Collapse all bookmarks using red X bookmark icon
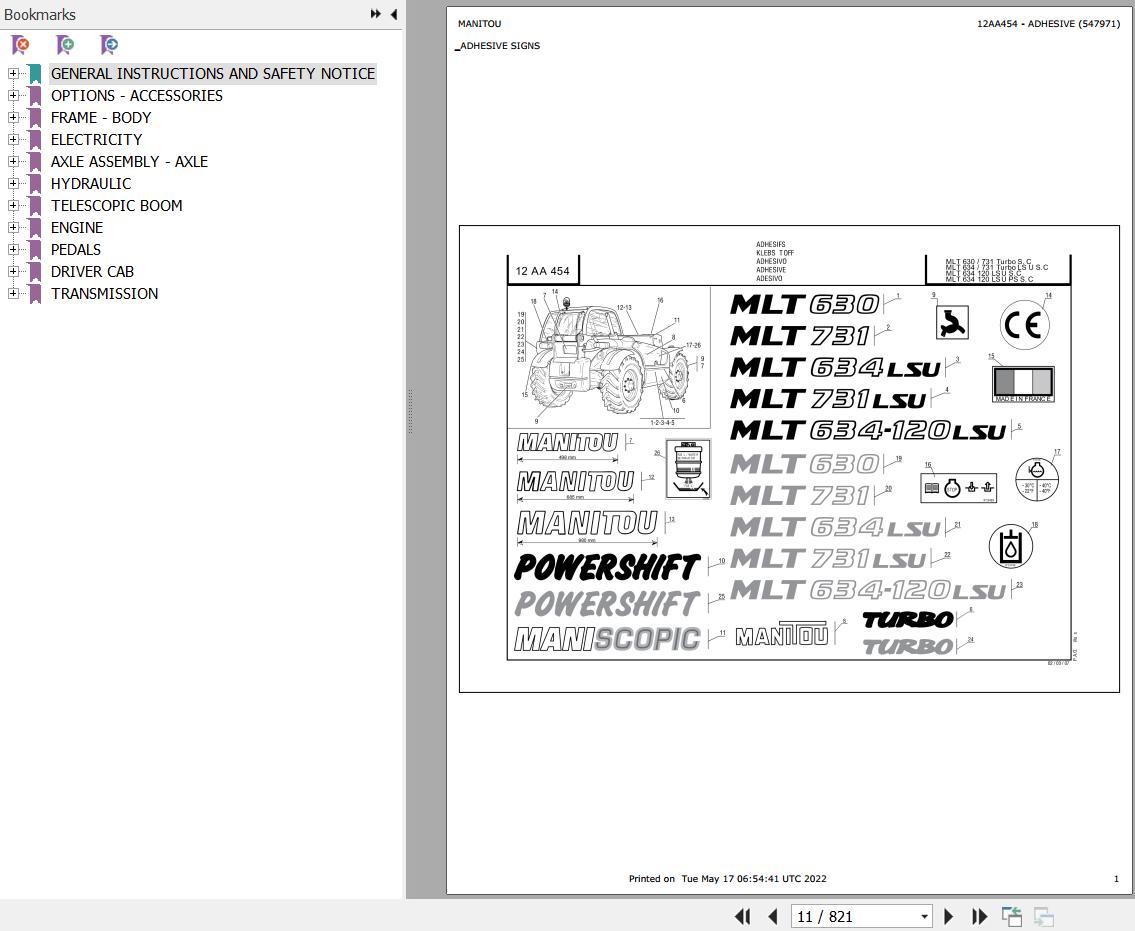 click(x=20, y=45)
